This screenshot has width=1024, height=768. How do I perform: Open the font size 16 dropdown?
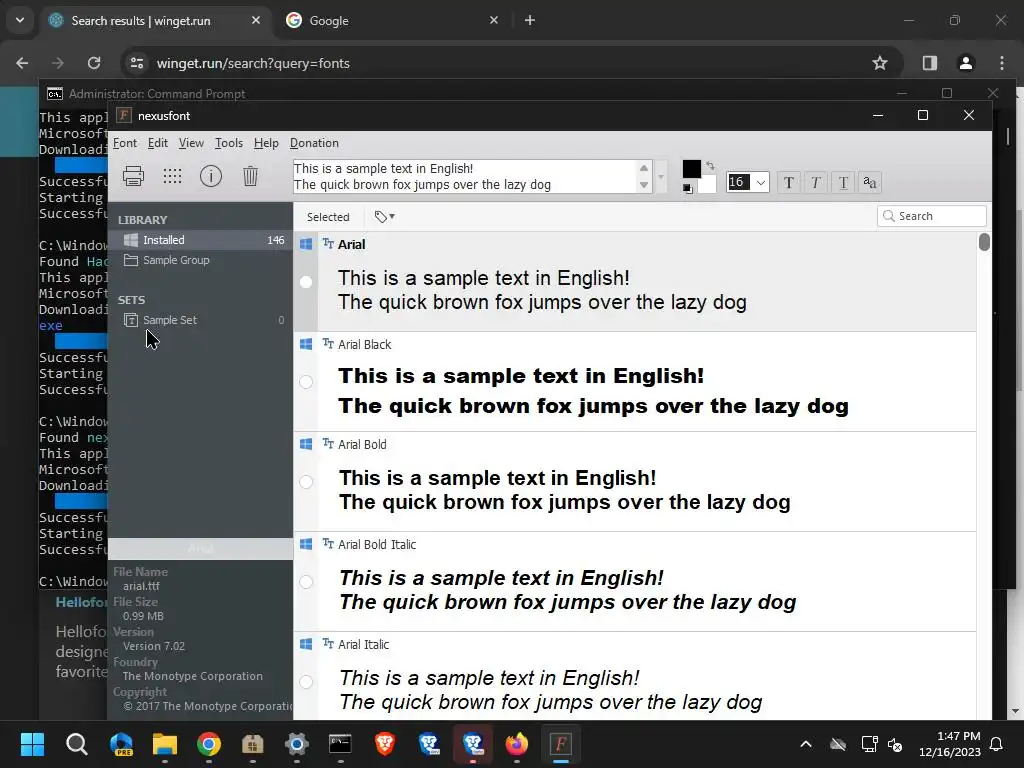(761, 182)
